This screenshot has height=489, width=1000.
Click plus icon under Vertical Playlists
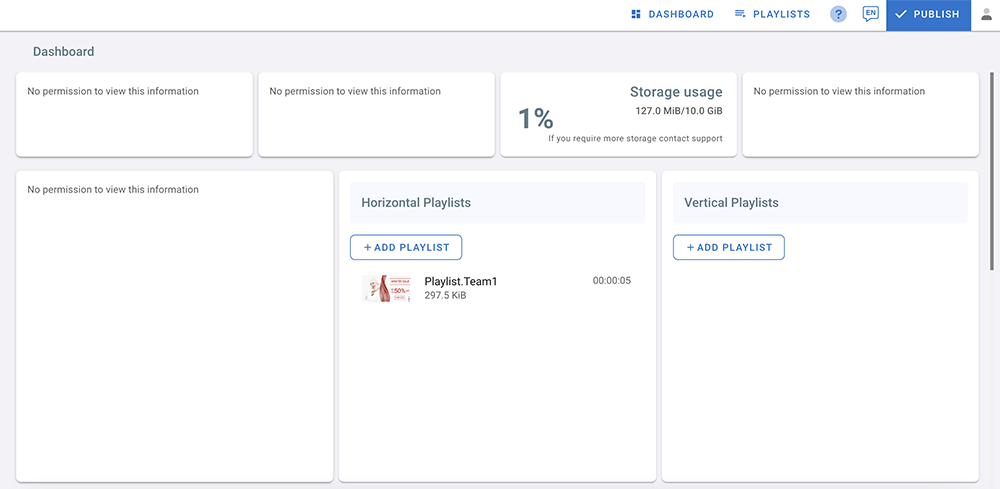(690, 247)
